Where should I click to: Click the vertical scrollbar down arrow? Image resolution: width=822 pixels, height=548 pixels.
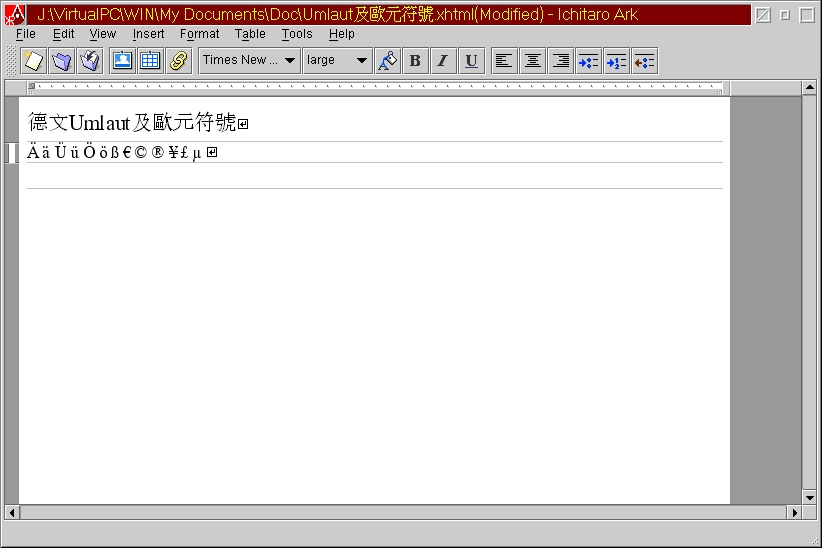click(809, 498)
